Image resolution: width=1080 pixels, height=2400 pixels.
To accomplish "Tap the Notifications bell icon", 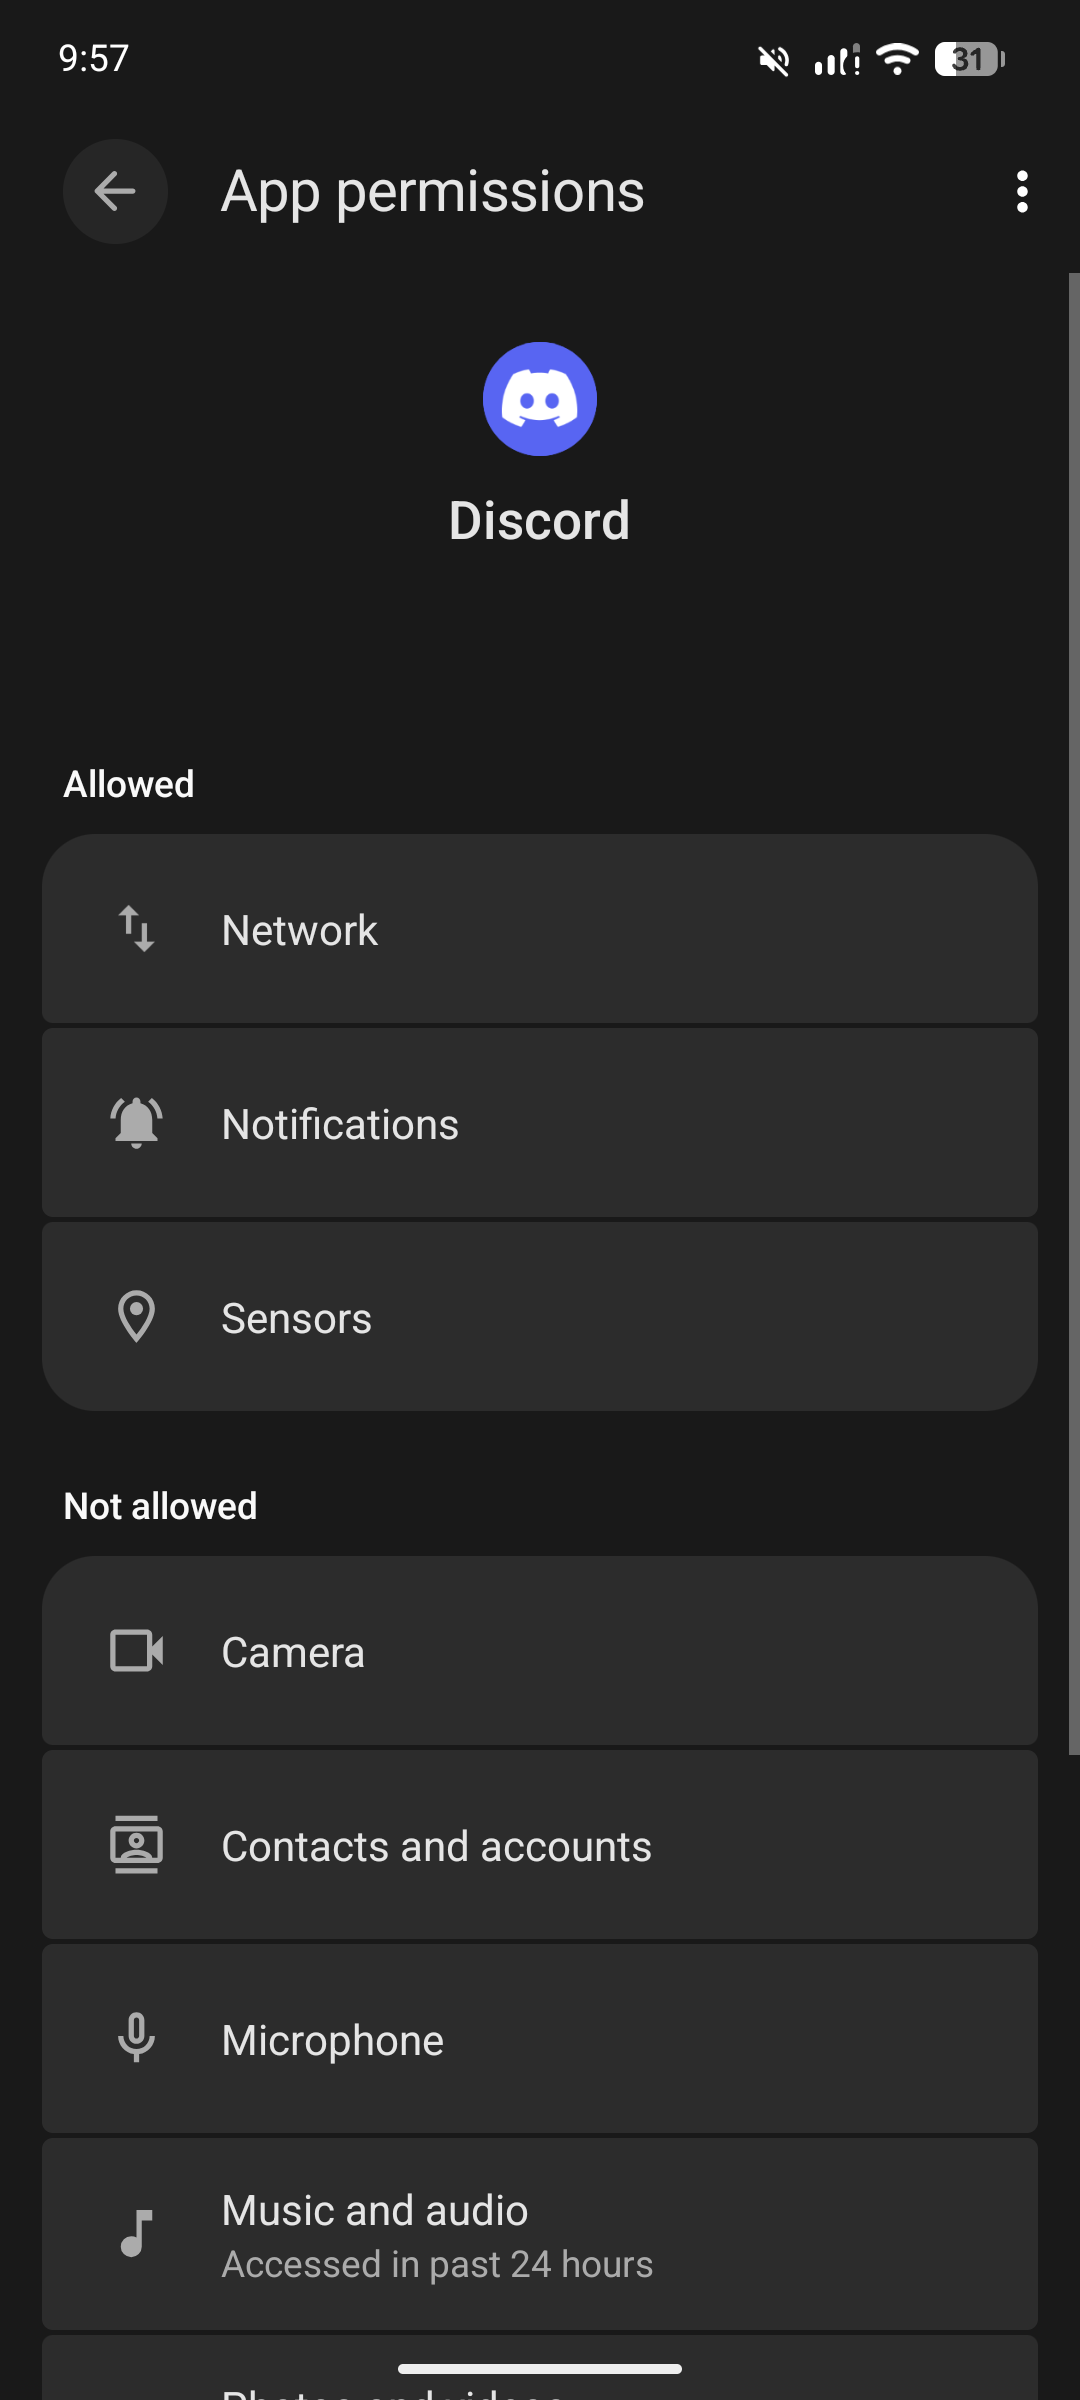I will pyautogui.click(x=136, y=1123).
